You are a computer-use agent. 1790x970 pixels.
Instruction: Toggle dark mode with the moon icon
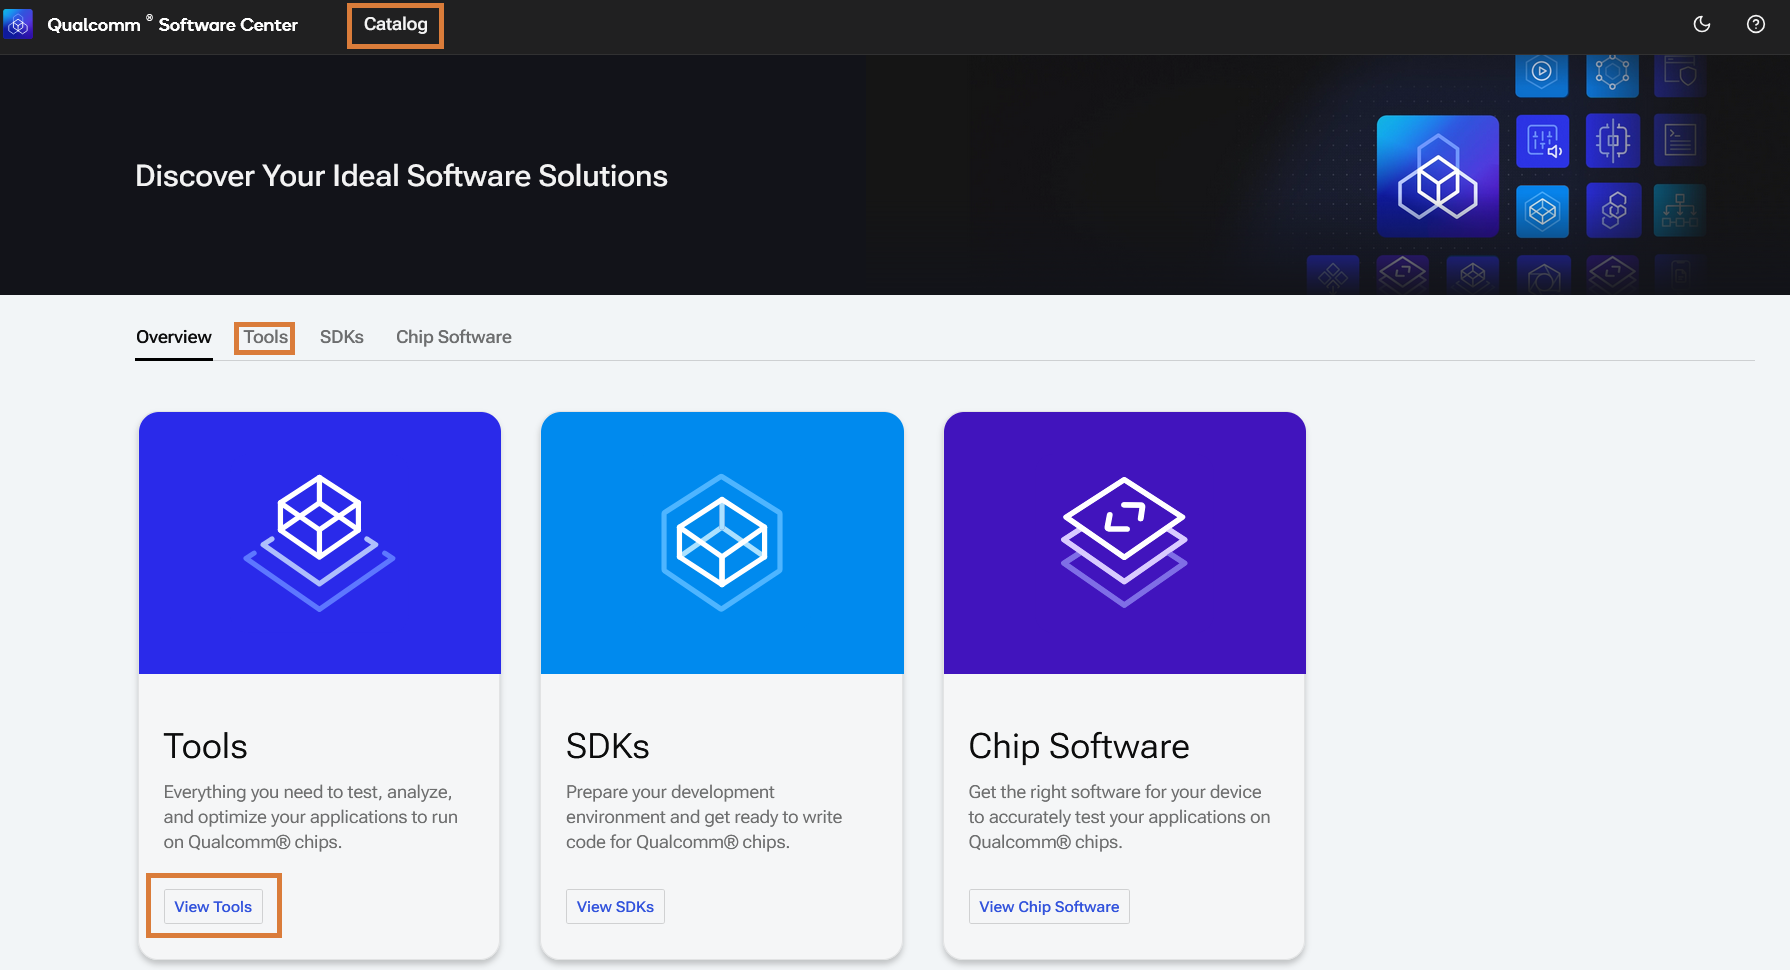[x=1702, y=24]
